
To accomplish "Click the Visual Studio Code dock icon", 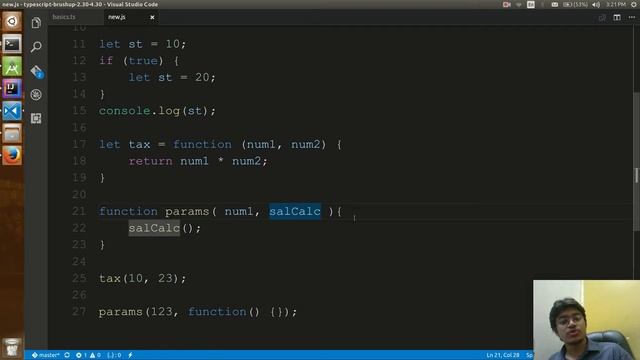I will 12,111.
